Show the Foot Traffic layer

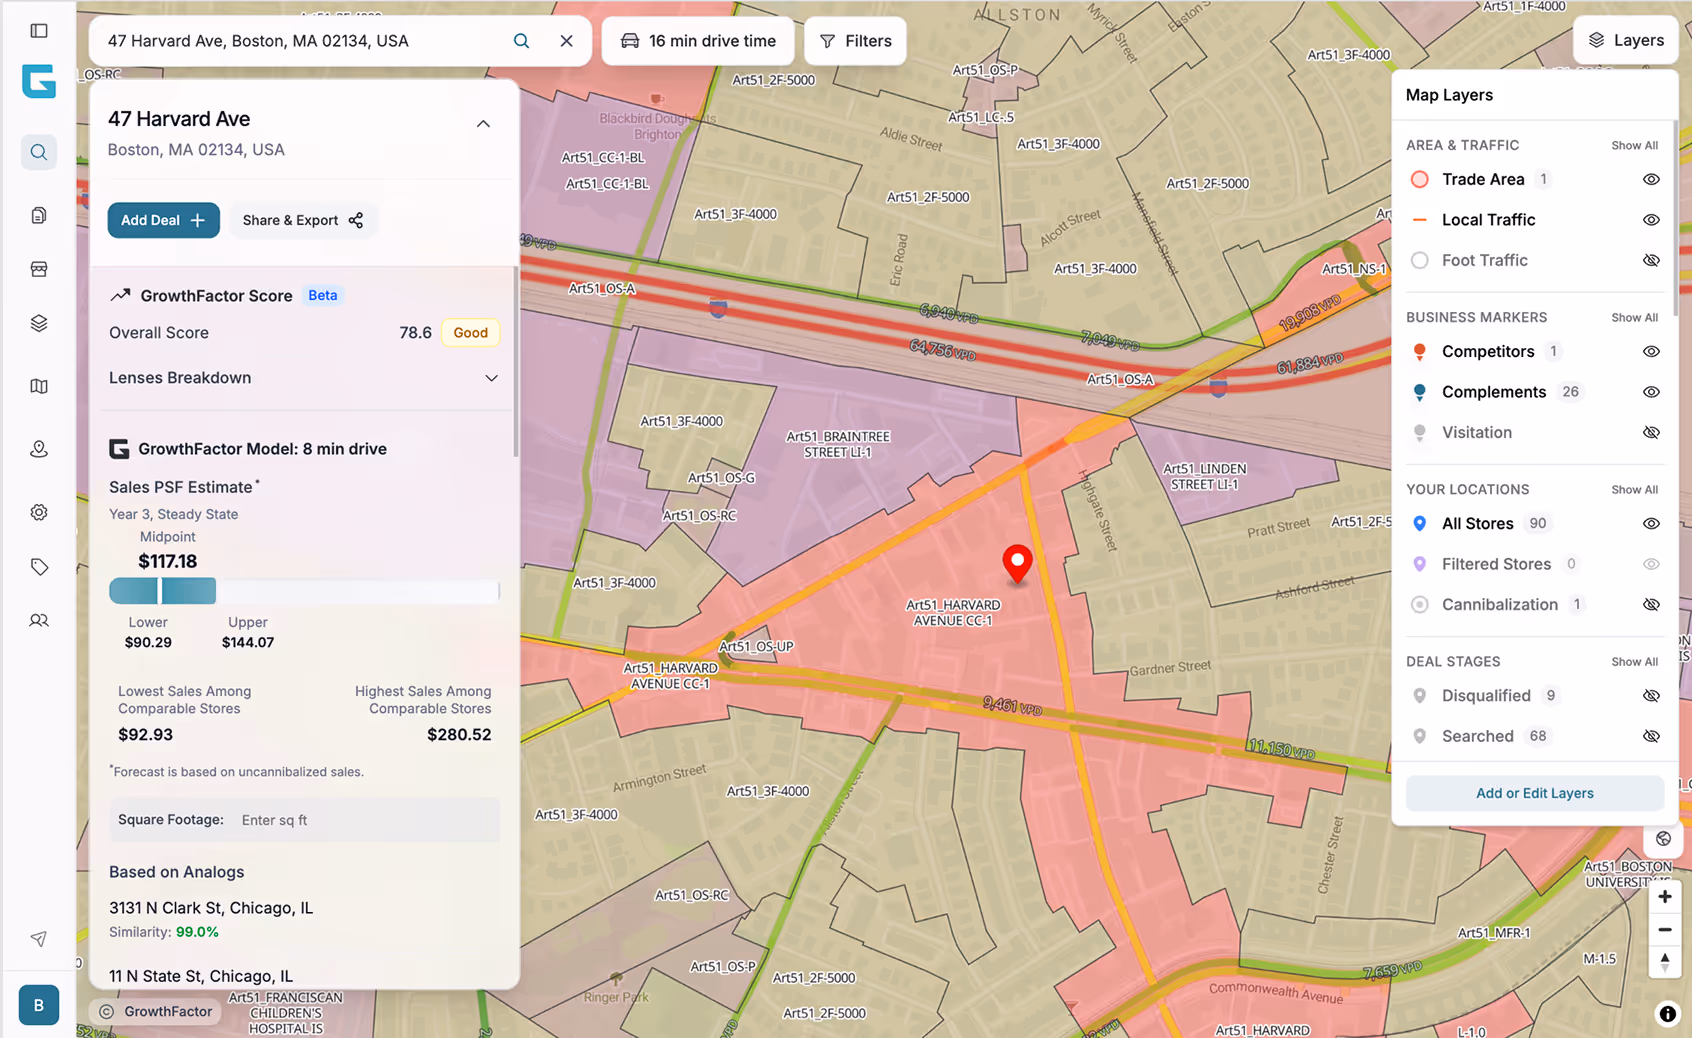[1651, 260]
